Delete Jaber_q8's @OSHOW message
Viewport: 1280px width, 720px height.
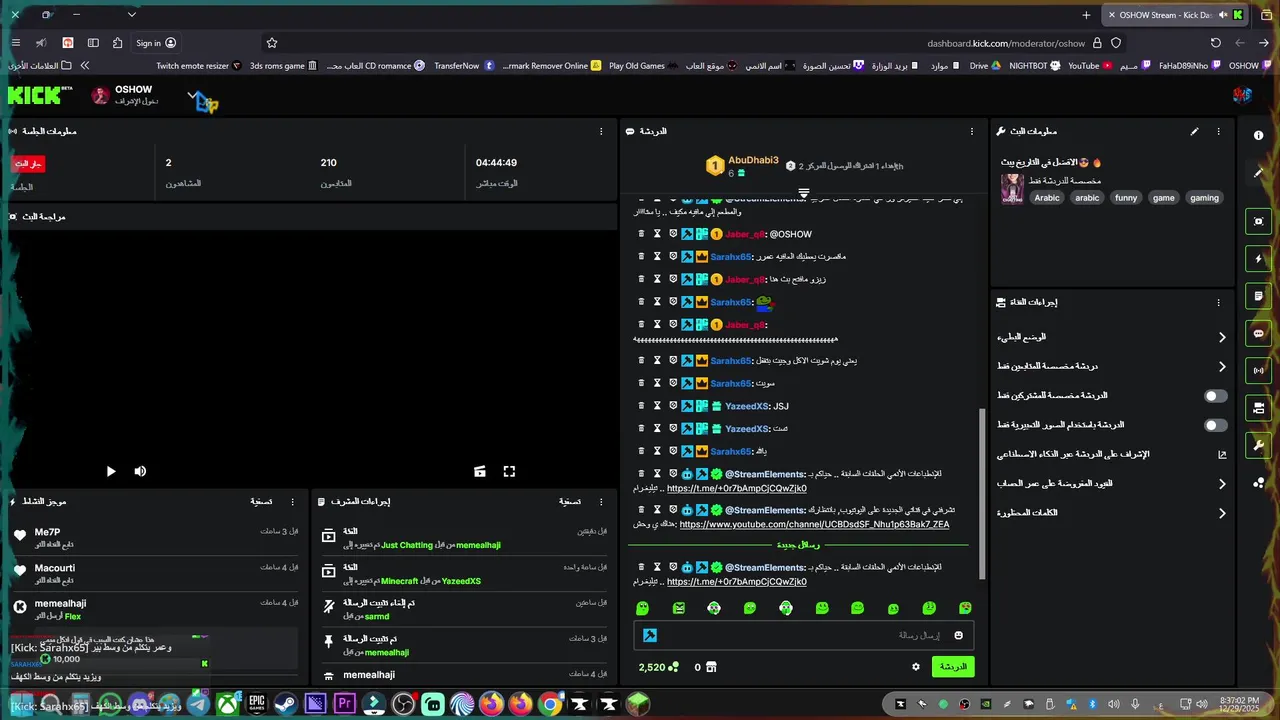pyautogui.click(x=641, y=234)
